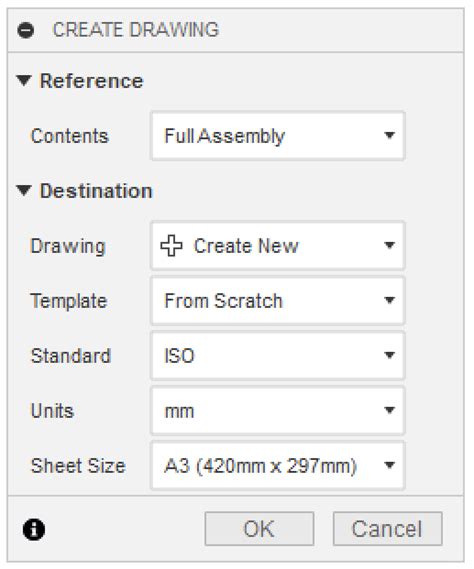Click the arrow of the Sheet Size combo
This screenshot has height=569, width=474.
[x=389, y=465]
